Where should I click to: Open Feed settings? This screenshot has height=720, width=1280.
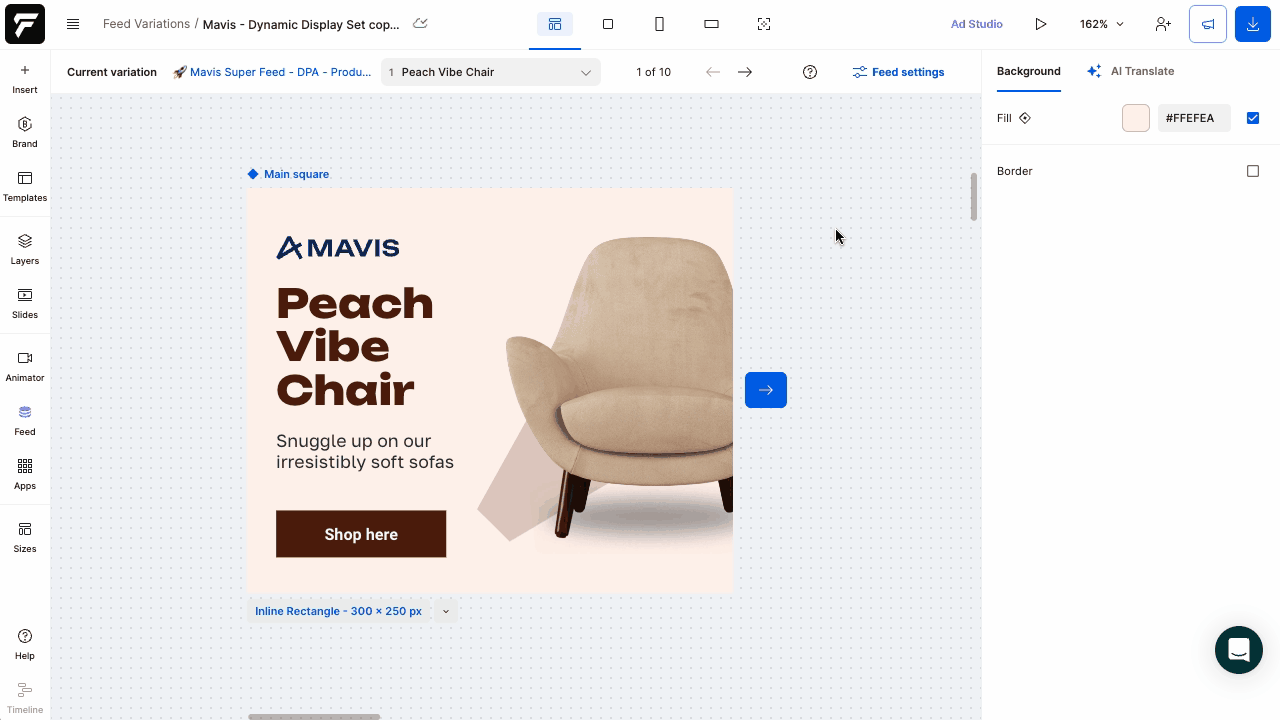(x=898, y=72)
